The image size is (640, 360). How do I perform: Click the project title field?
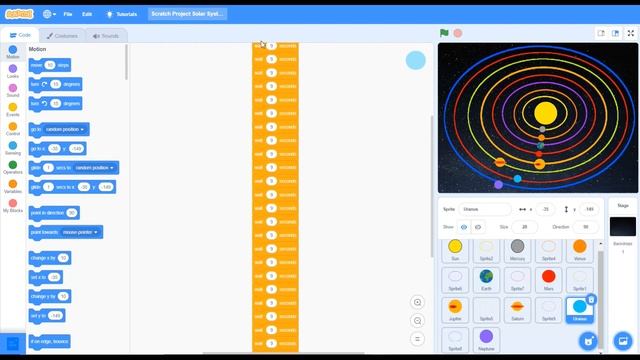coord(187,14)
